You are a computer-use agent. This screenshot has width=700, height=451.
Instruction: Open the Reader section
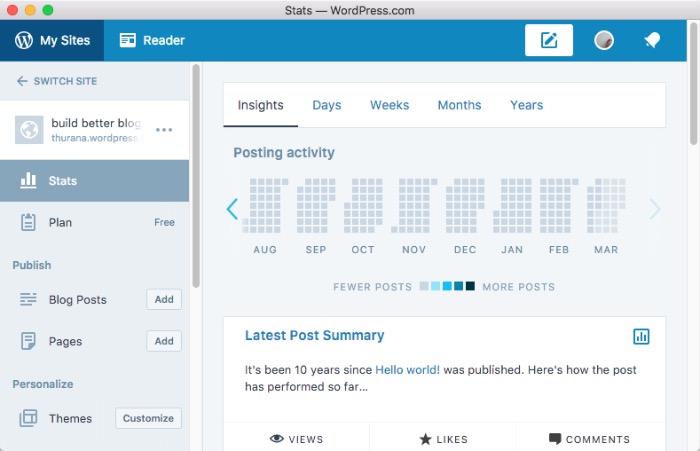pos(152,40)
